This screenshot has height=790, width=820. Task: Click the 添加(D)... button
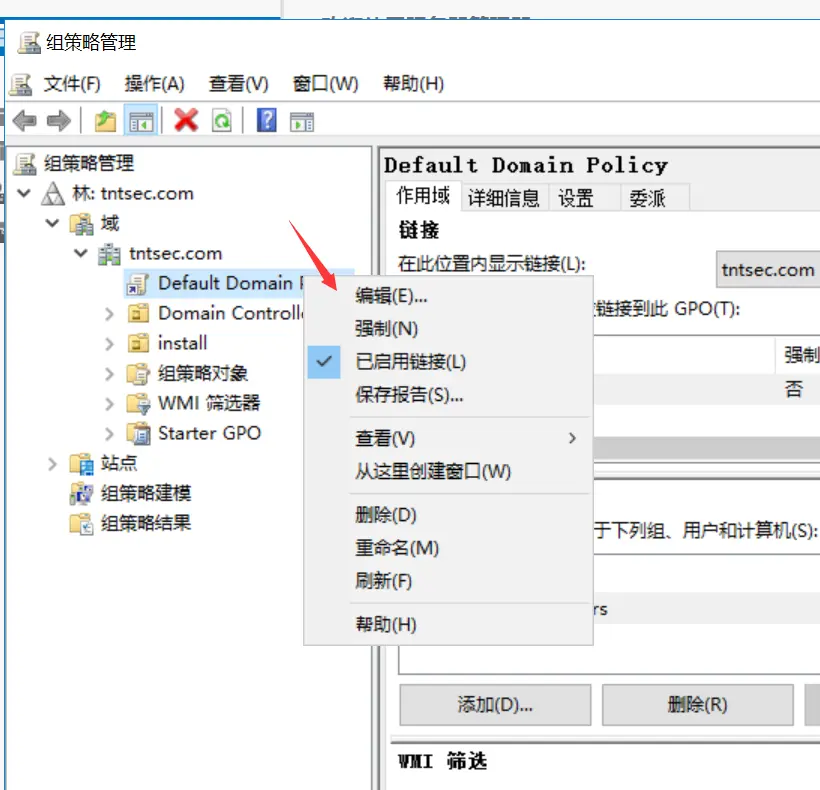point(495,705)
